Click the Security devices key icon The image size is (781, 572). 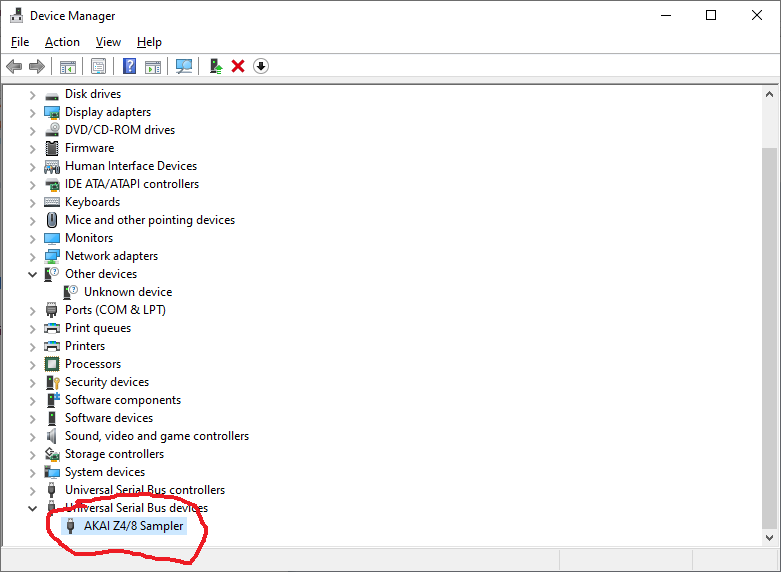click(x=52, y=382)
